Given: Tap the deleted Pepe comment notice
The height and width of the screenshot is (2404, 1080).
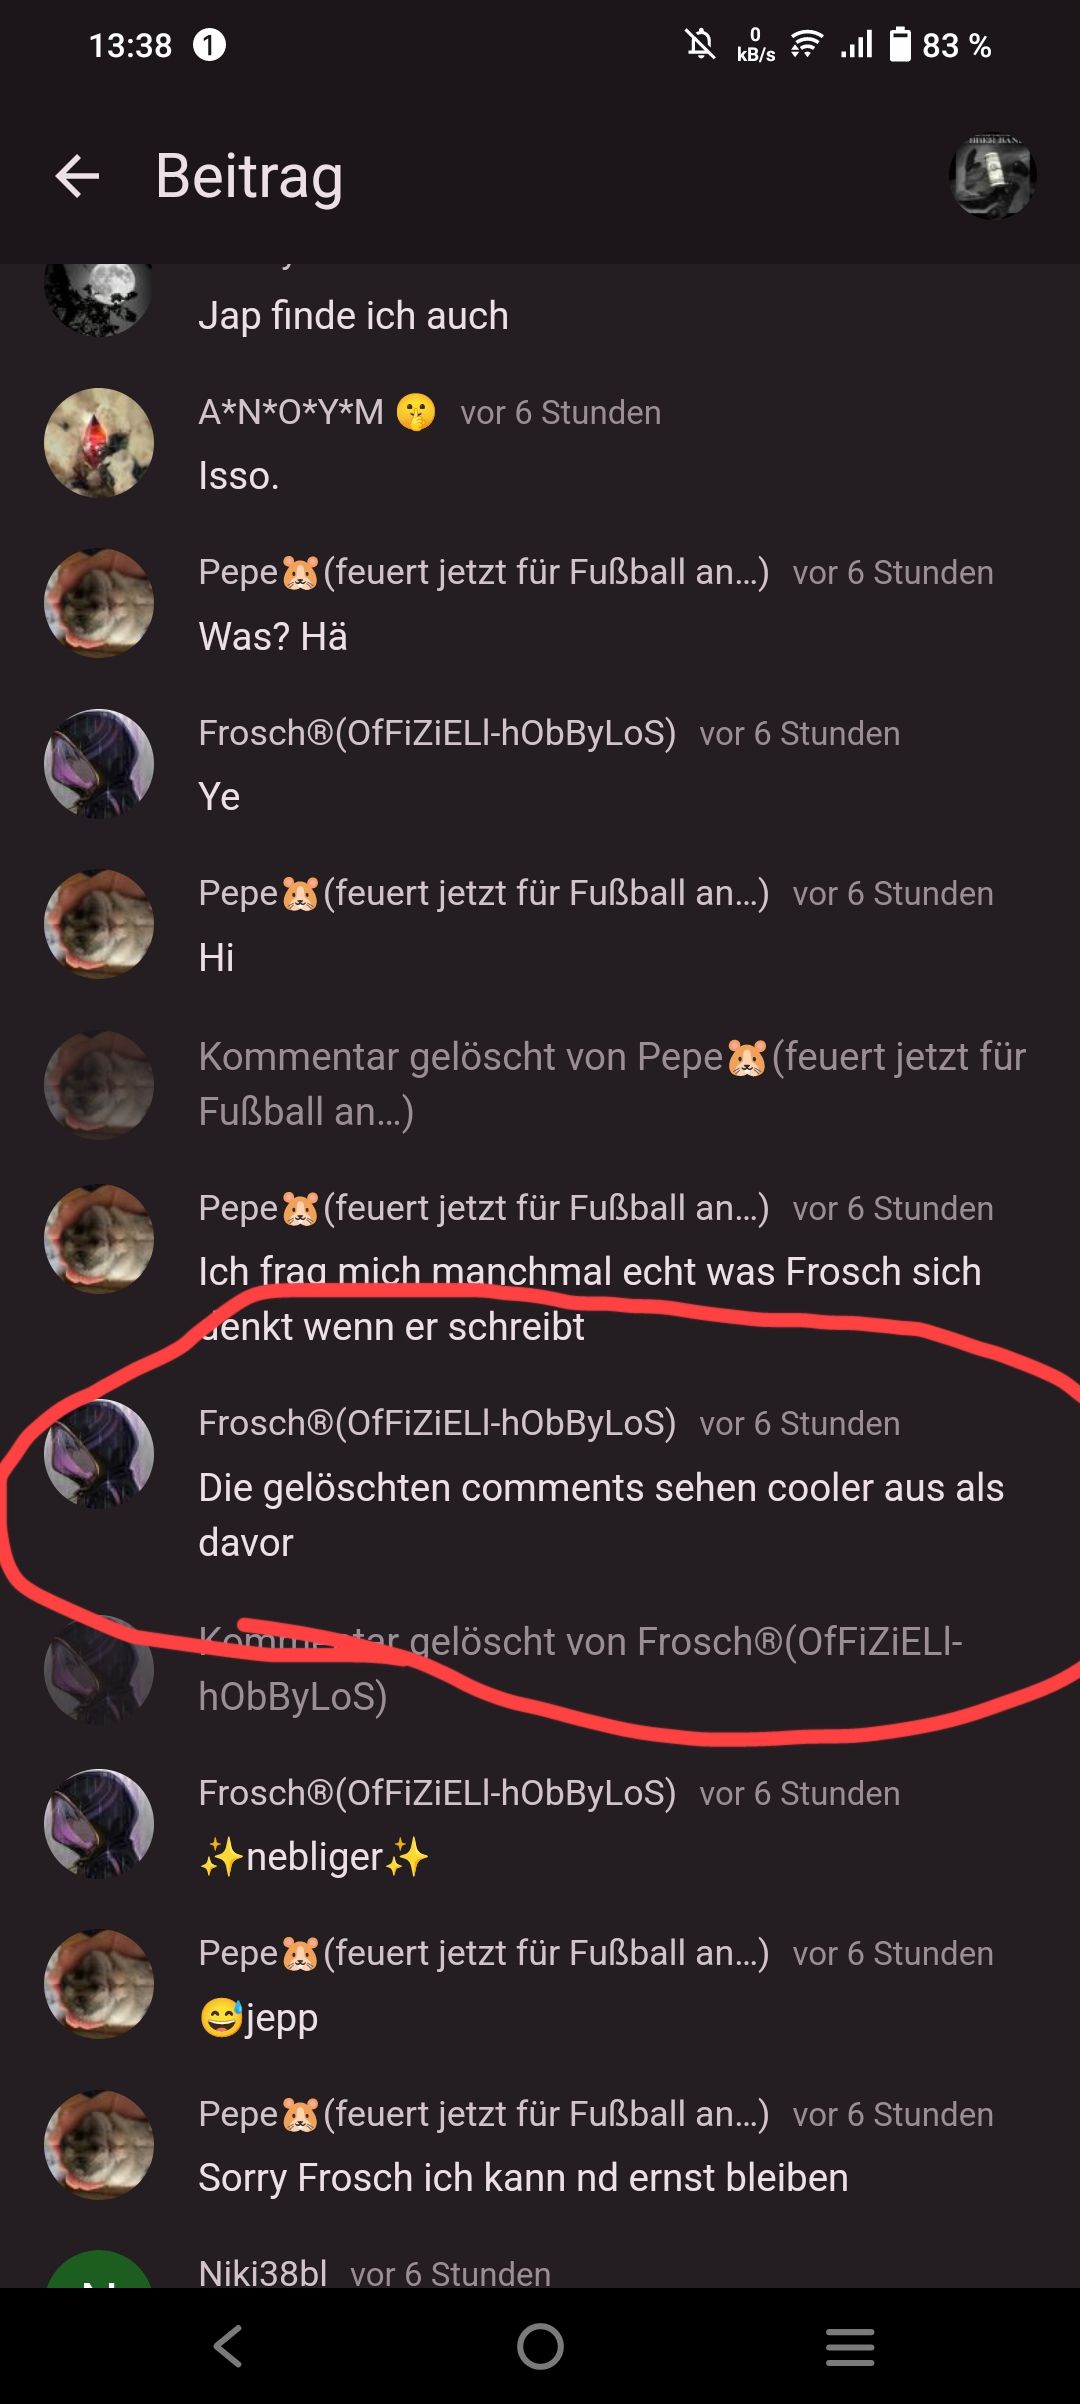Looking at the screenshot, I should point(612,1084).
